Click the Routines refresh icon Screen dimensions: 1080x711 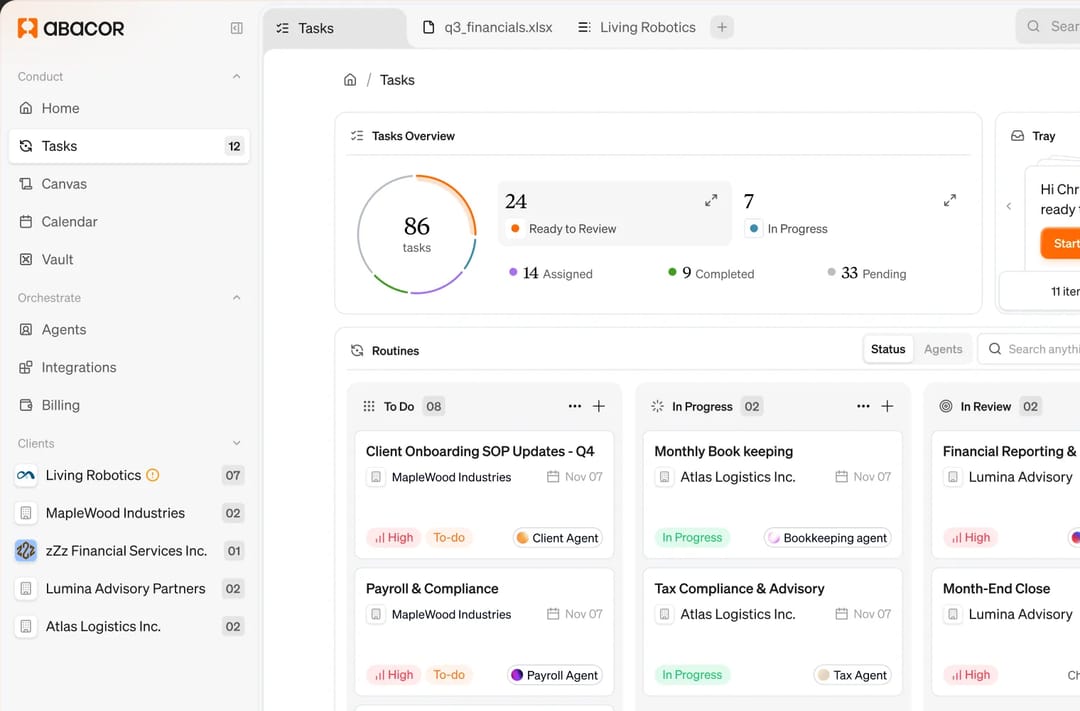pos(357,350)
